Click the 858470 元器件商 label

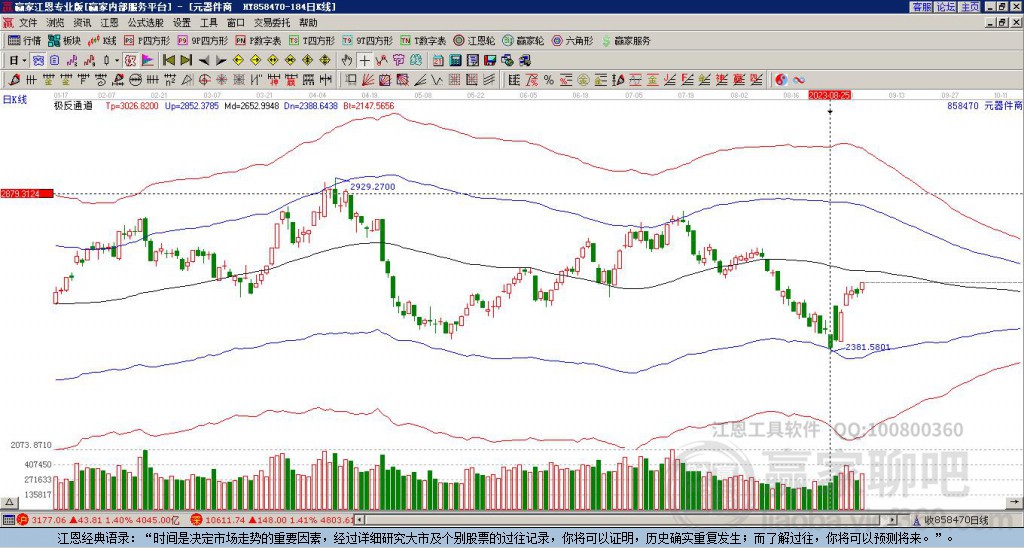pyautogui.click(x=985, y=105)
